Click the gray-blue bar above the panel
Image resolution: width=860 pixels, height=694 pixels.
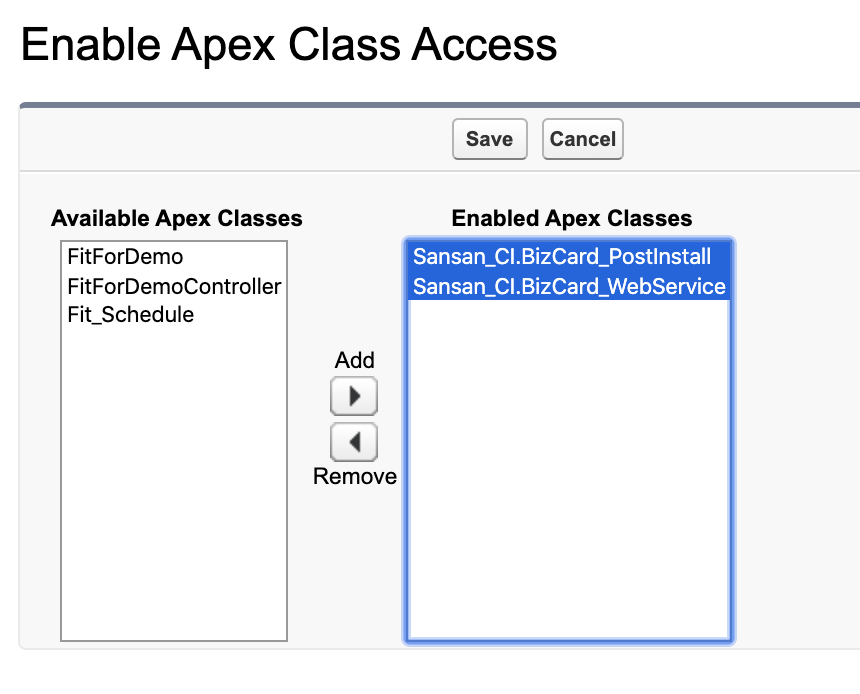click(440, 104)
